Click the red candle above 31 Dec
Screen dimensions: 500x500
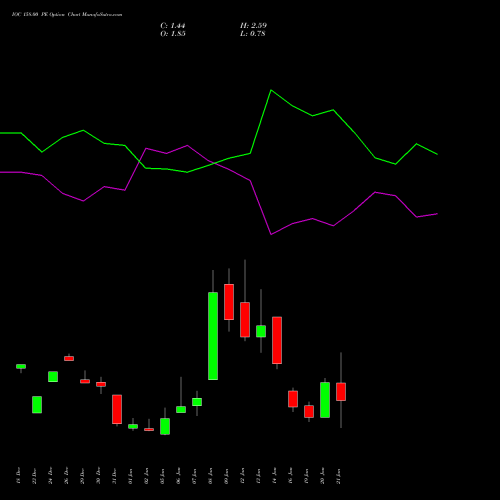click(117, 409)
